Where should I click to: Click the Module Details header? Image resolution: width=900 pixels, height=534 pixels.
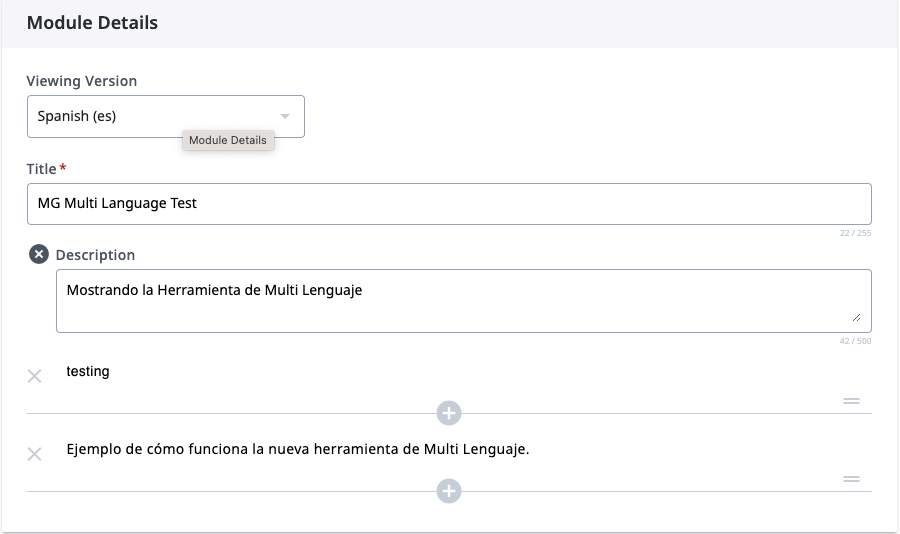pyautogui.click(x=92, y=23)
